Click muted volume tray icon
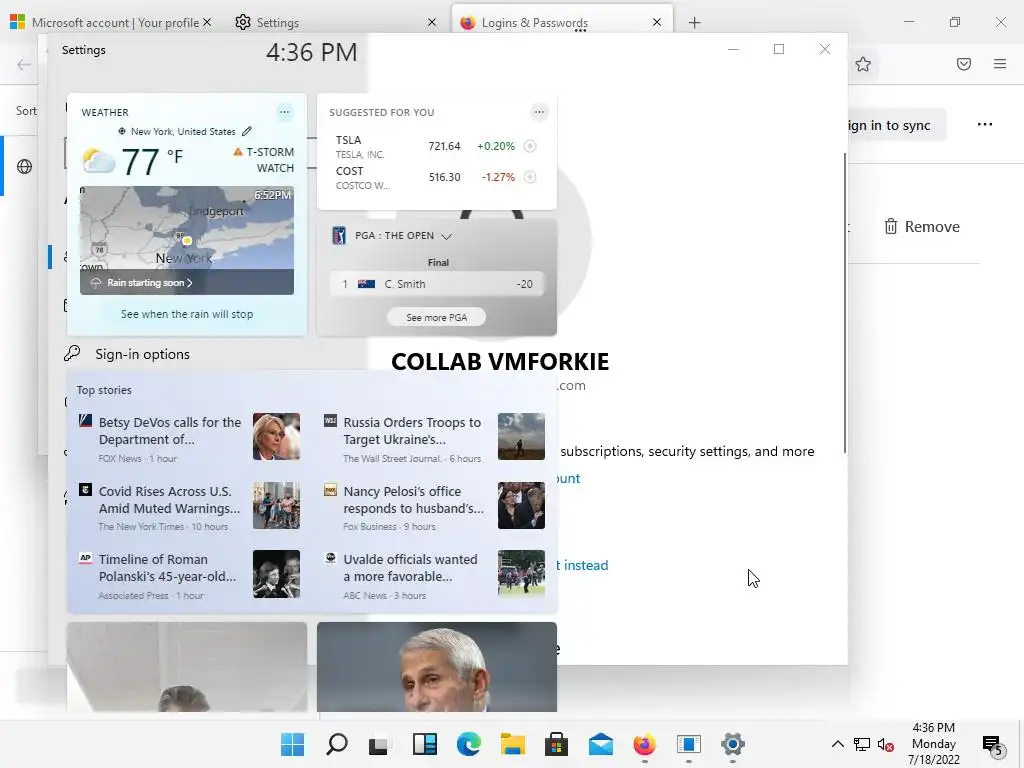1024x768 pixels. [x=886, y=744]
